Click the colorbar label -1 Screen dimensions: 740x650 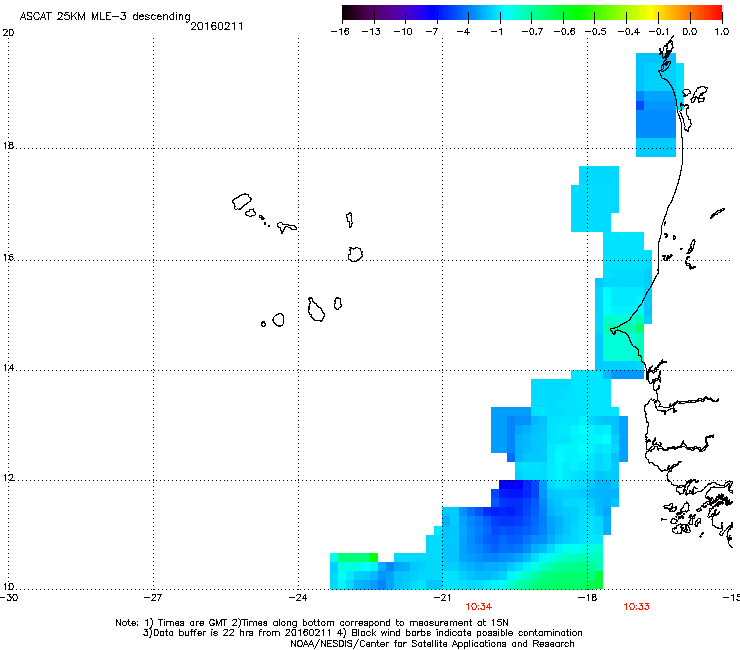click(496, 32)
